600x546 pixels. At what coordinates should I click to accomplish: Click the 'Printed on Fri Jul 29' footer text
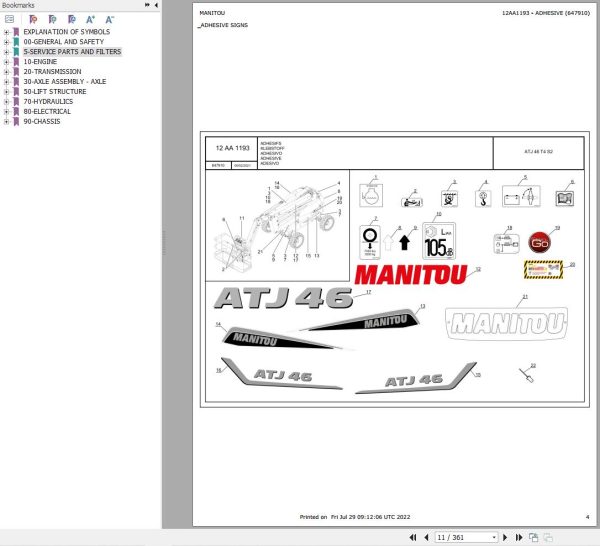pos(355,517)
